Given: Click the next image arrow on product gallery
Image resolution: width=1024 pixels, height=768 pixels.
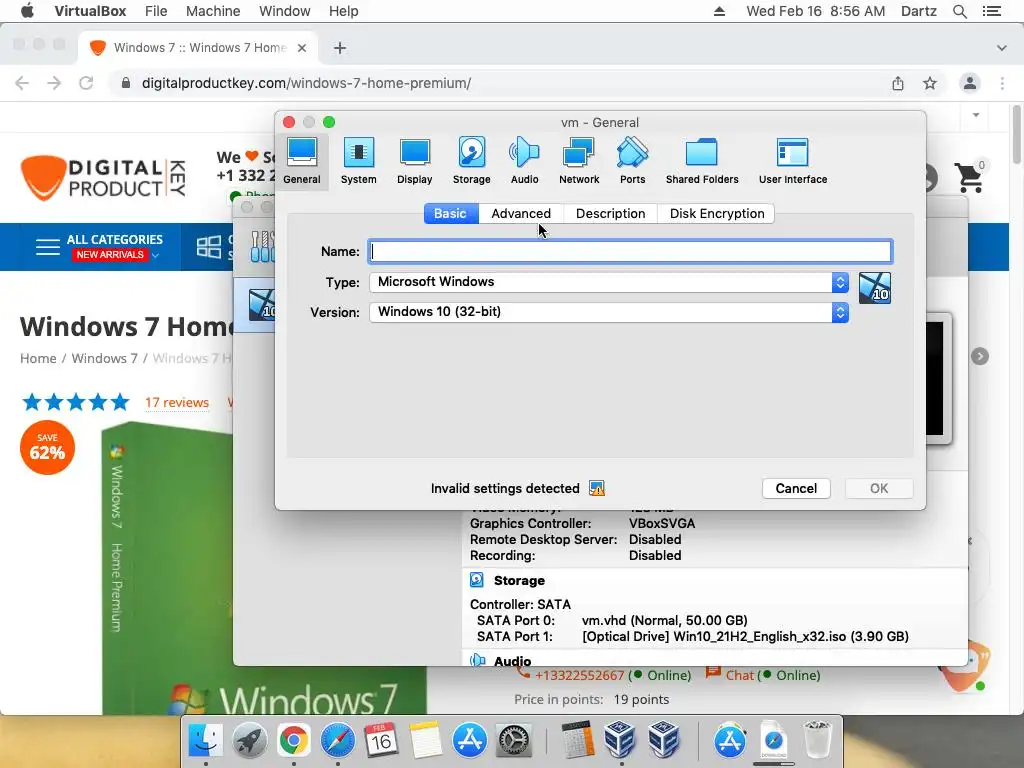Looking at the screenshot, I should click(x=980, y=356).
